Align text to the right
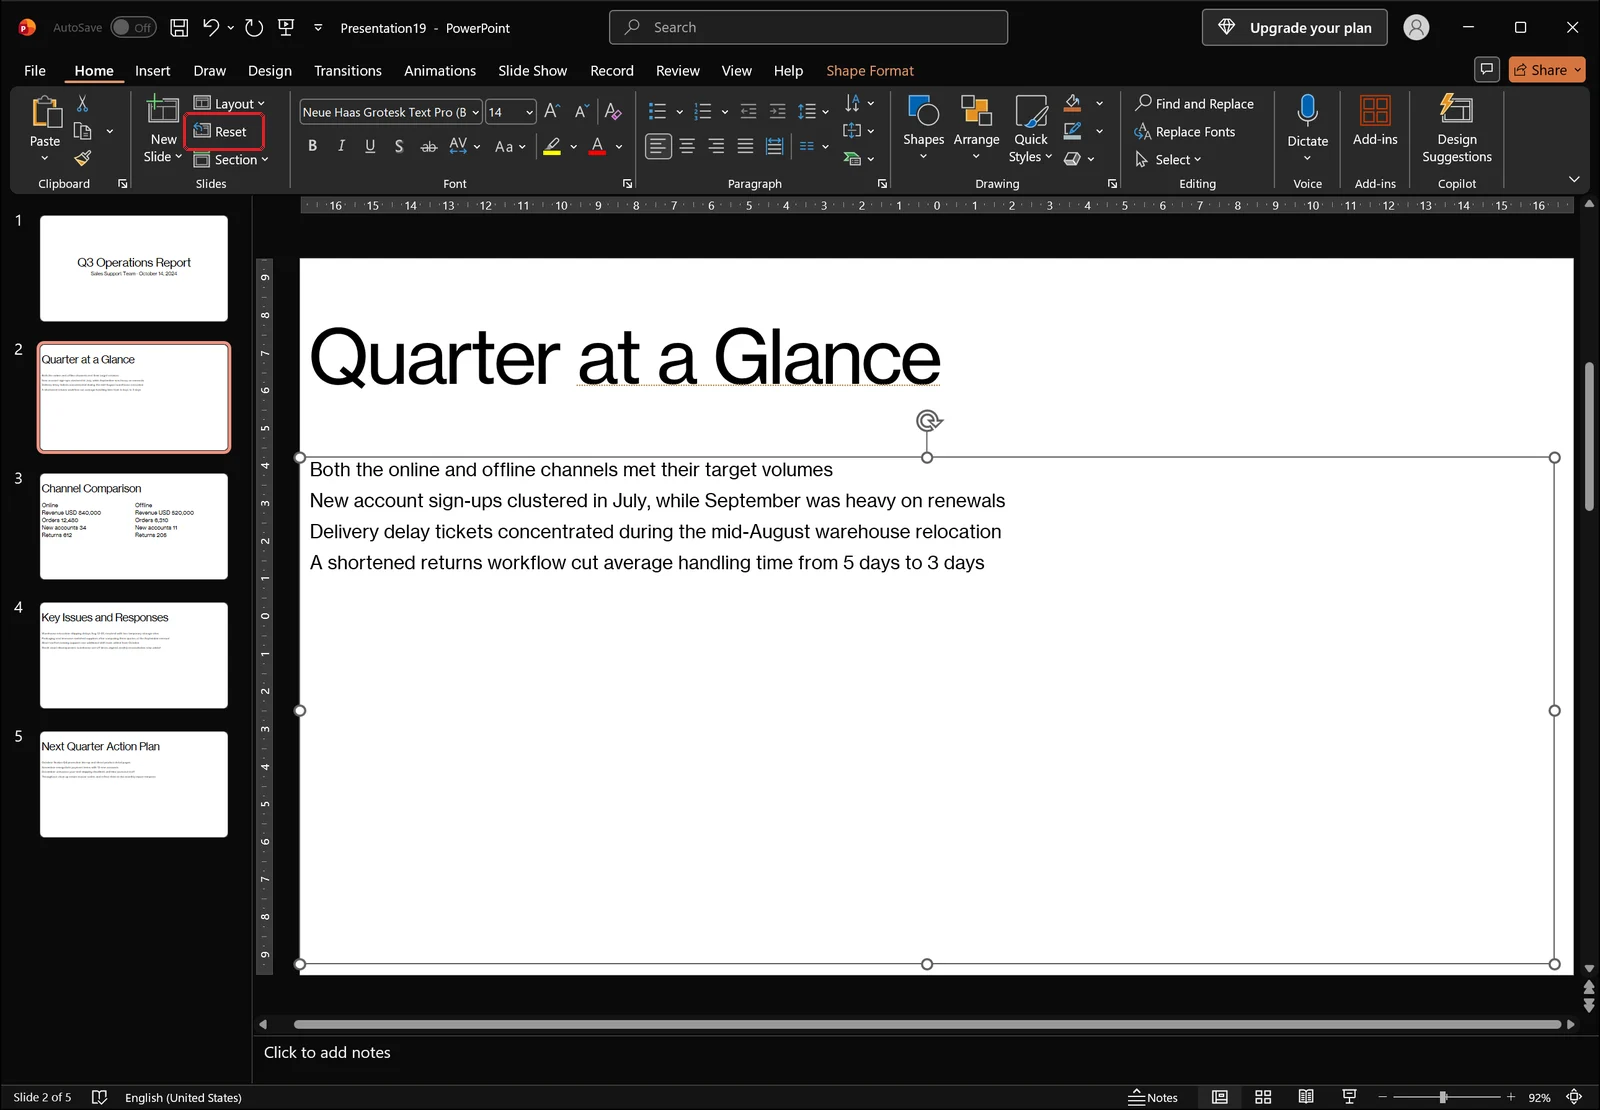Screen dimensions: 1600x1110 [716, 146]
